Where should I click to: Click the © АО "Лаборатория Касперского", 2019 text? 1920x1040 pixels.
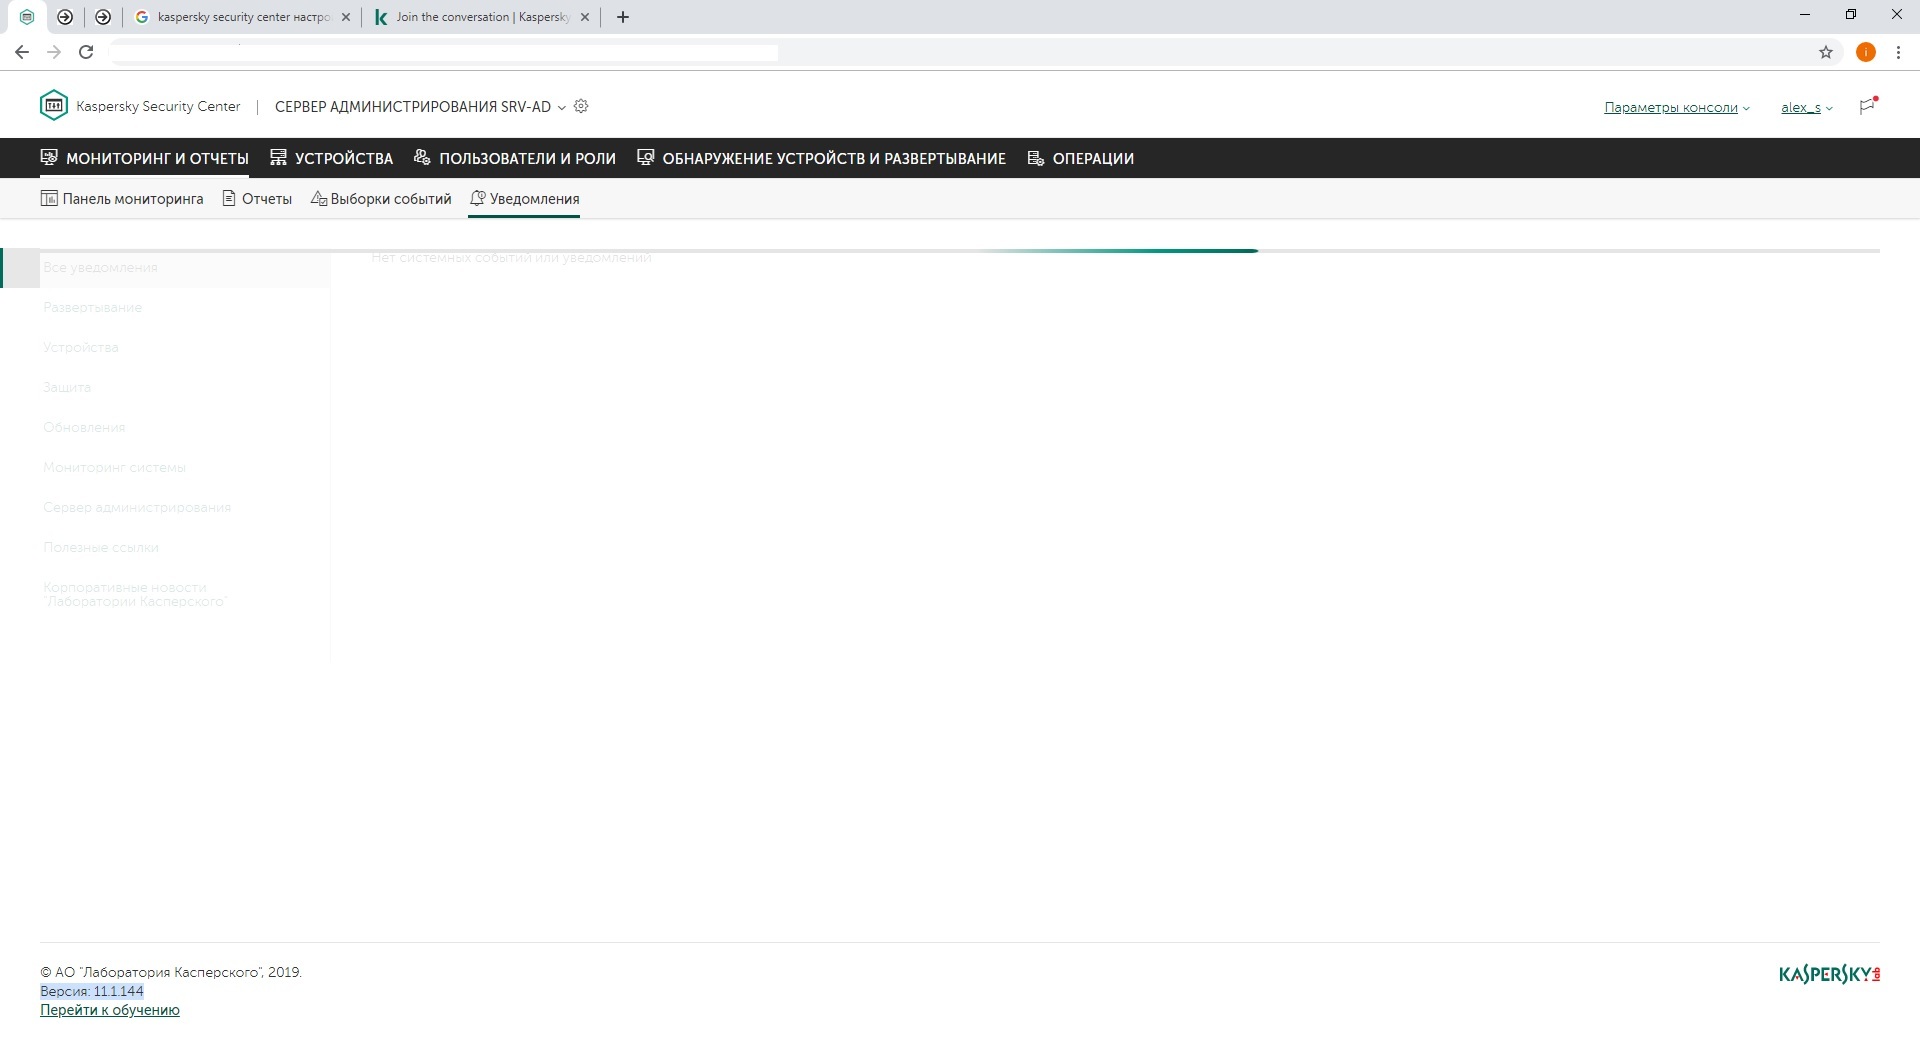171,972
